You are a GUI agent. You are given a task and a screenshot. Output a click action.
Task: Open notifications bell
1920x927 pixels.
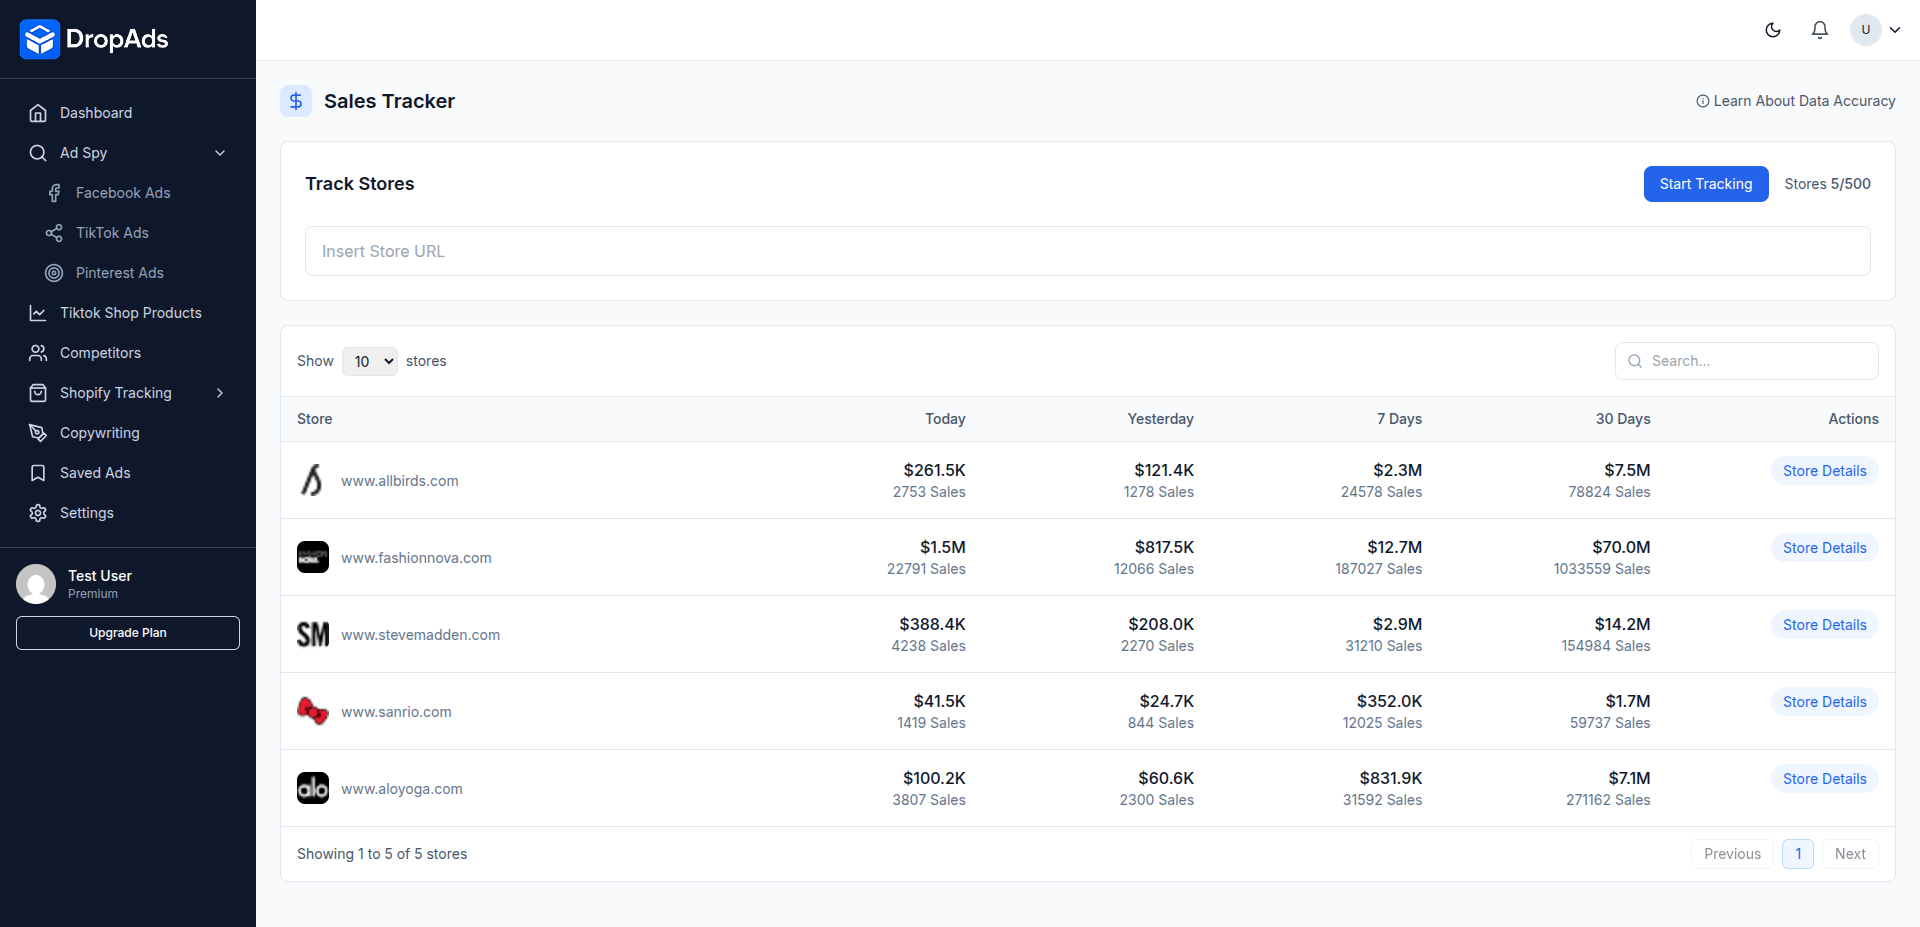coord(1820,30)
